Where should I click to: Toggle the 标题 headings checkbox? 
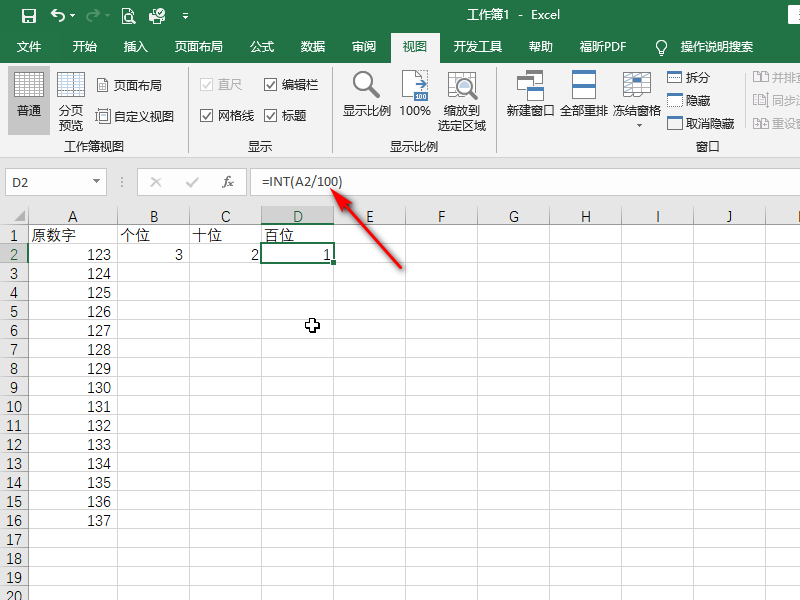click(270, 116)
